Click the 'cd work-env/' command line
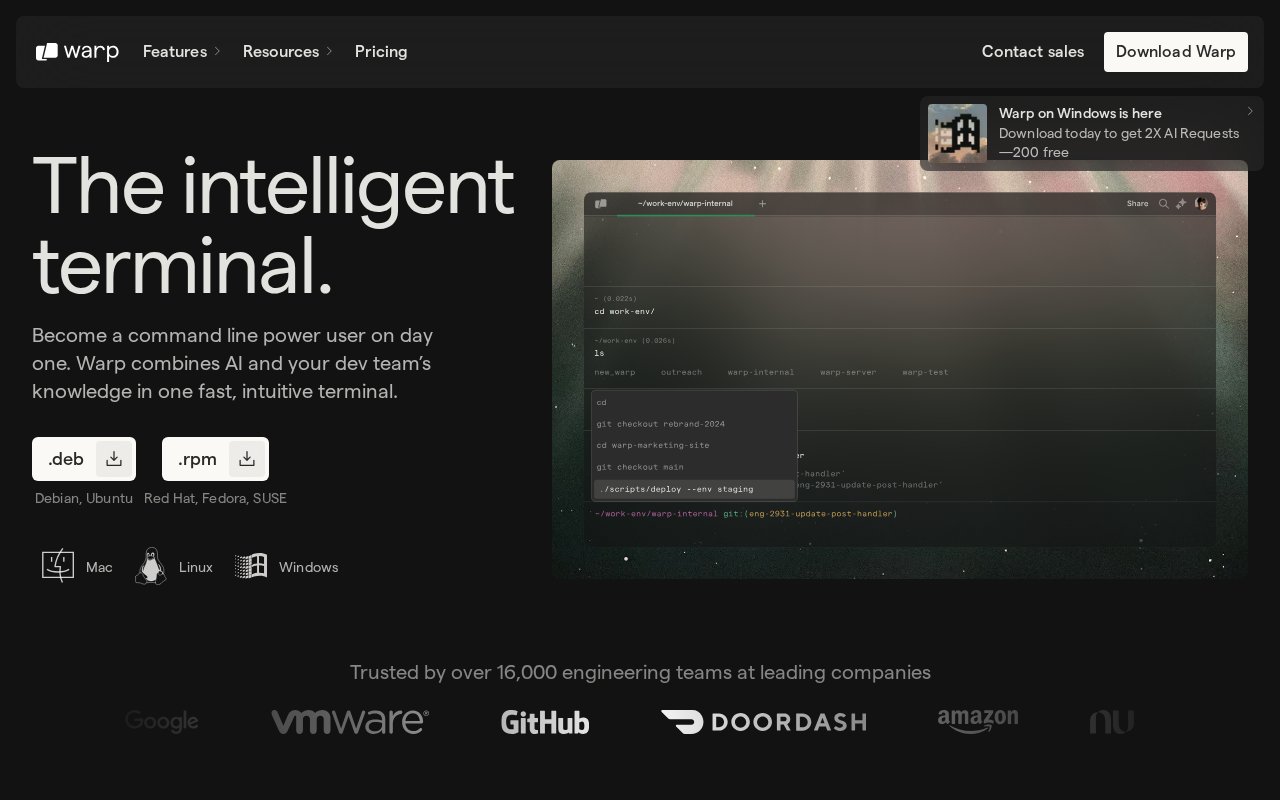Viewport: 1280px width, 800px height. pyautogui.click(x=625, y=312)
